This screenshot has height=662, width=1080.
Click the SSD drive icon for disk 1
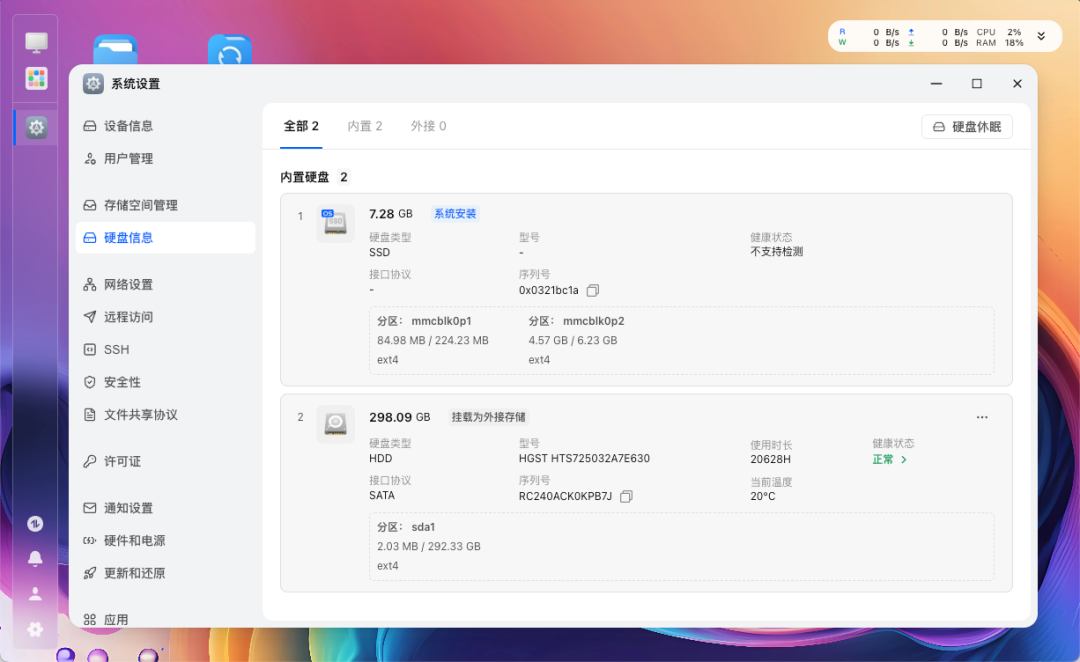click(335, 223)
